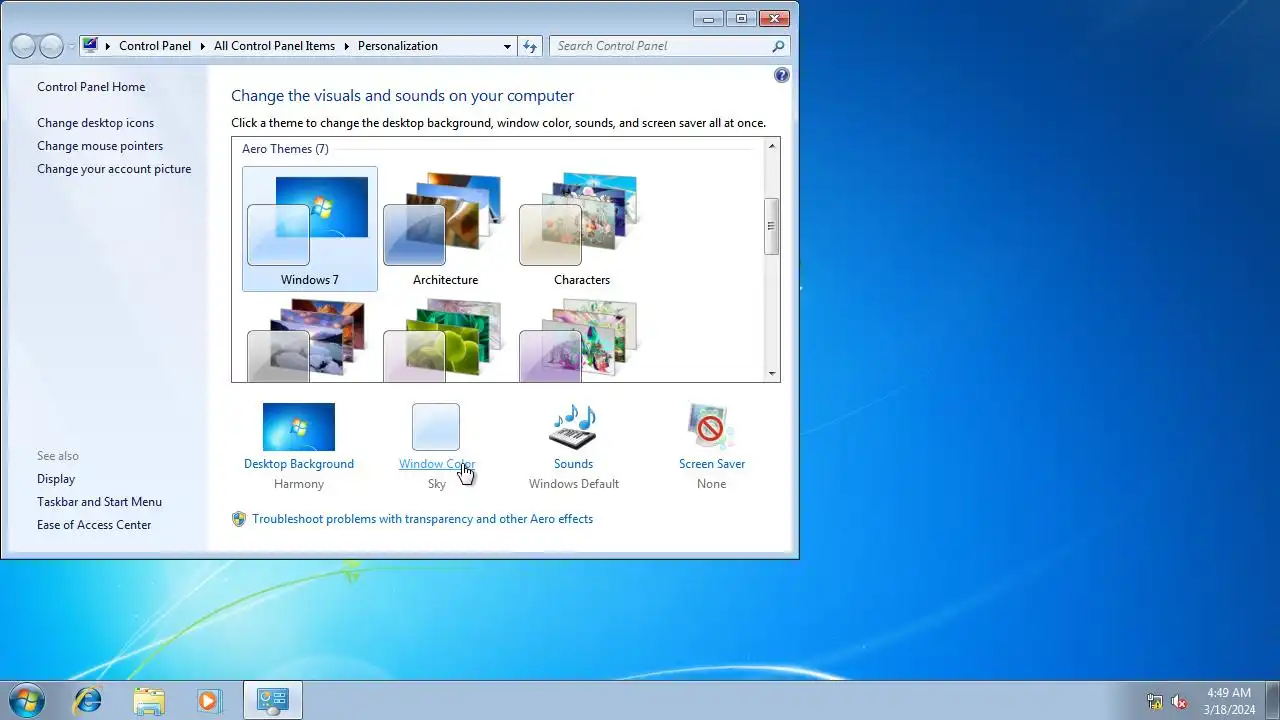Click the shield icon beside Troubleshoot link
This screenshot has width=1280, height=720.
[239, 519]
